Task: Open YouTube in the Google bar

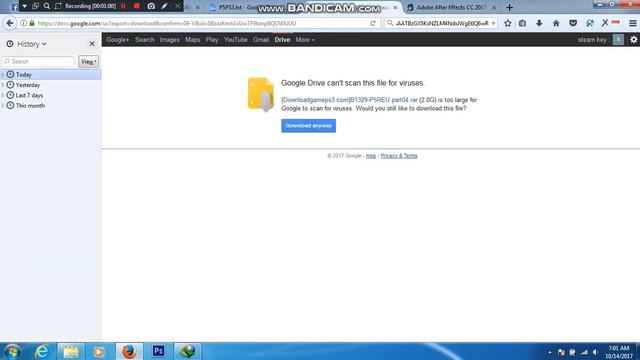Action: [236, 40]
